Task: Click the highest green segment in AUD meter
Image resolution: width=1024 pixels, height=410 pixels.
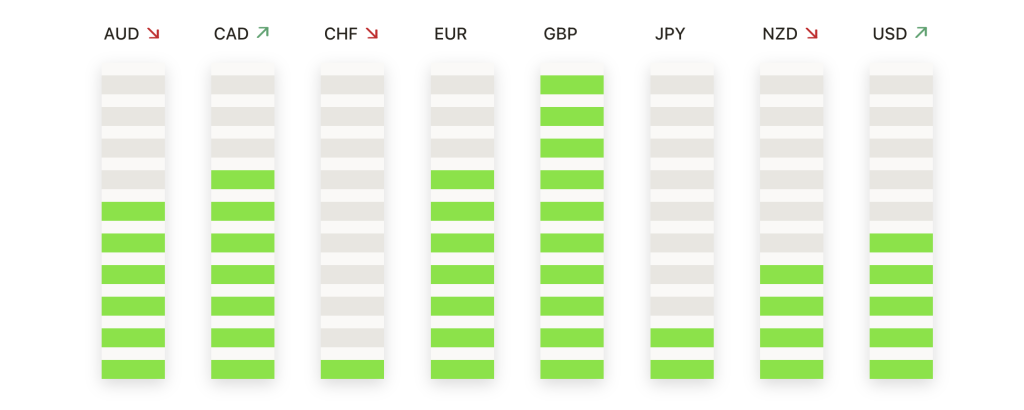Action: 133,211
